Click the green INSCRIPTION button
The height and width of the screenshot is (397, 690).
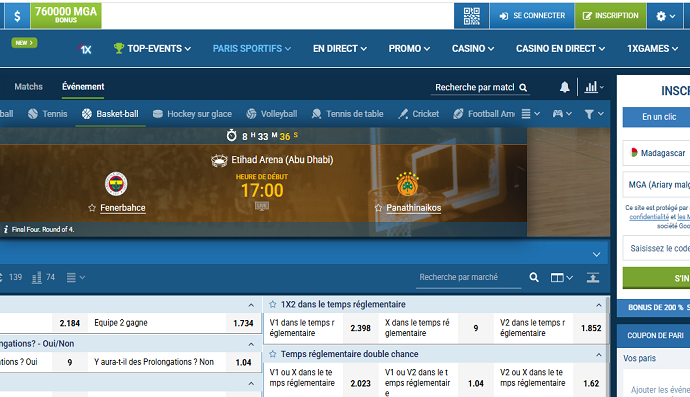[610, 16]
